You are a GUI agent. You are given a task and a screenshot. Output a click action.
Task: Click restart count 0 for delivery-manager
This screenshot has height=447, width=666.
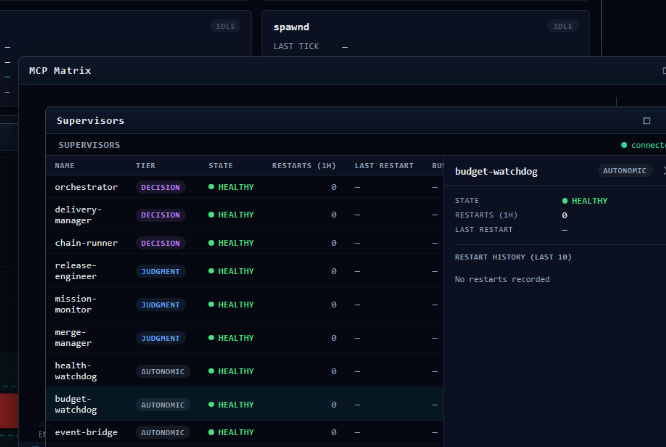click(x=334, y=215)
